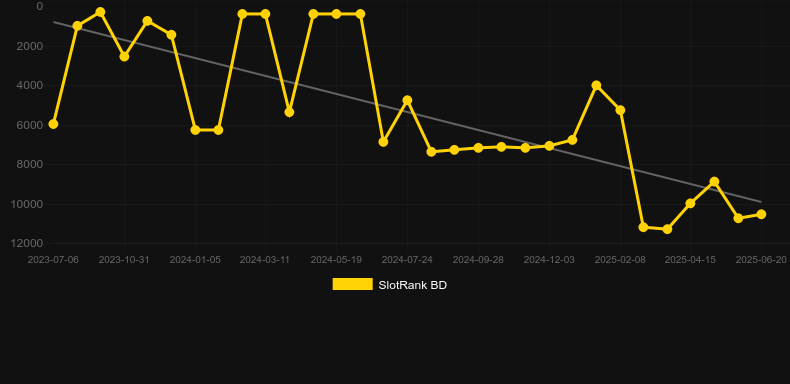Click the 2024-01-05 x-axis label
The width and height of the screenshot is (790, 384).
tap(195, 260)
